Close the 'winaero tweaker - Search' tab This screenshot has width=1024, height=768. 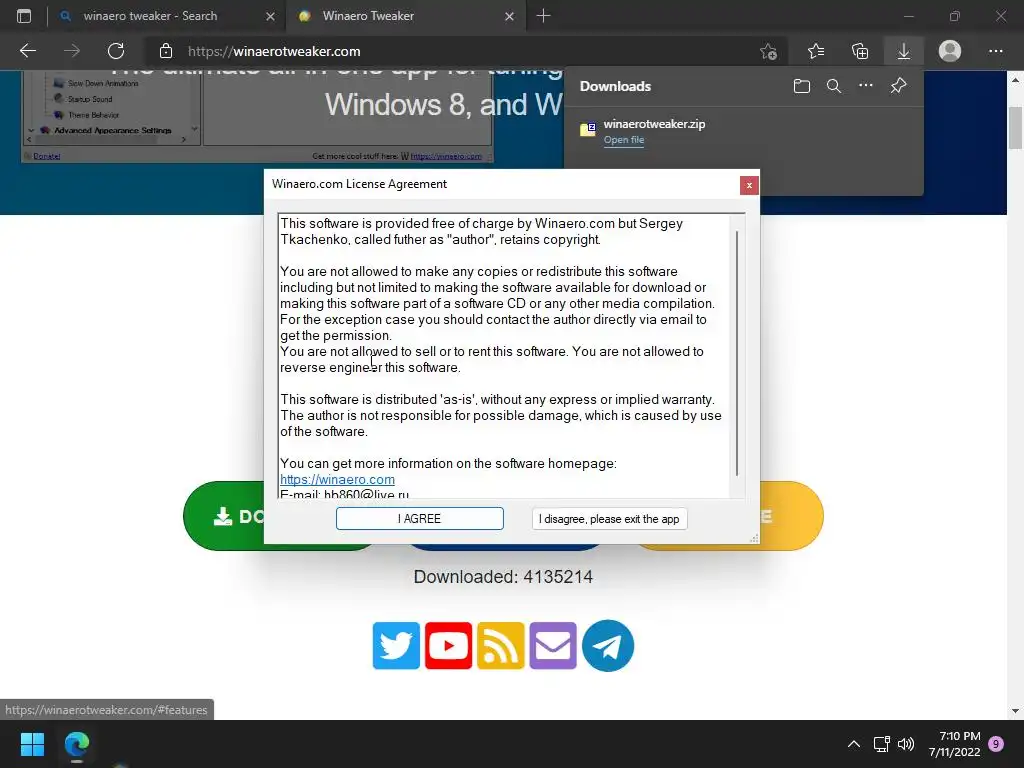[x=270, y=16]
